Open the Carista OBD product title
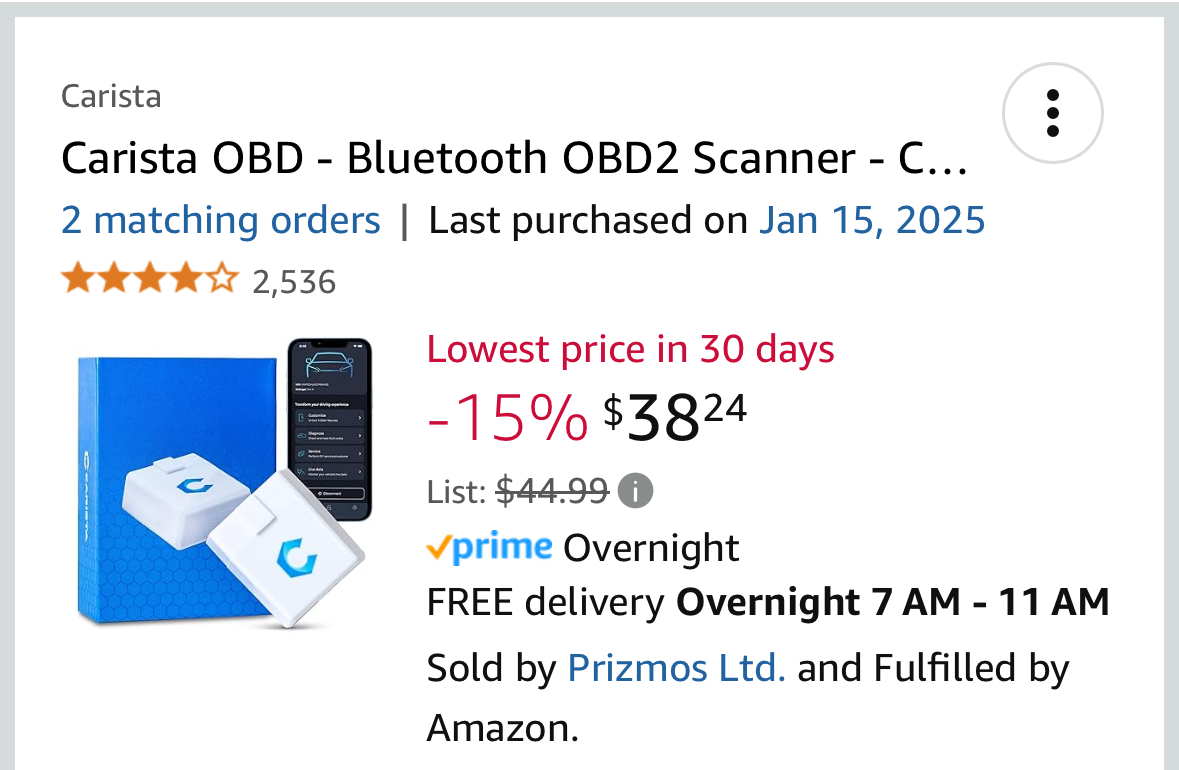This screenshot has height=770, width=1179. tap(514, 159)
